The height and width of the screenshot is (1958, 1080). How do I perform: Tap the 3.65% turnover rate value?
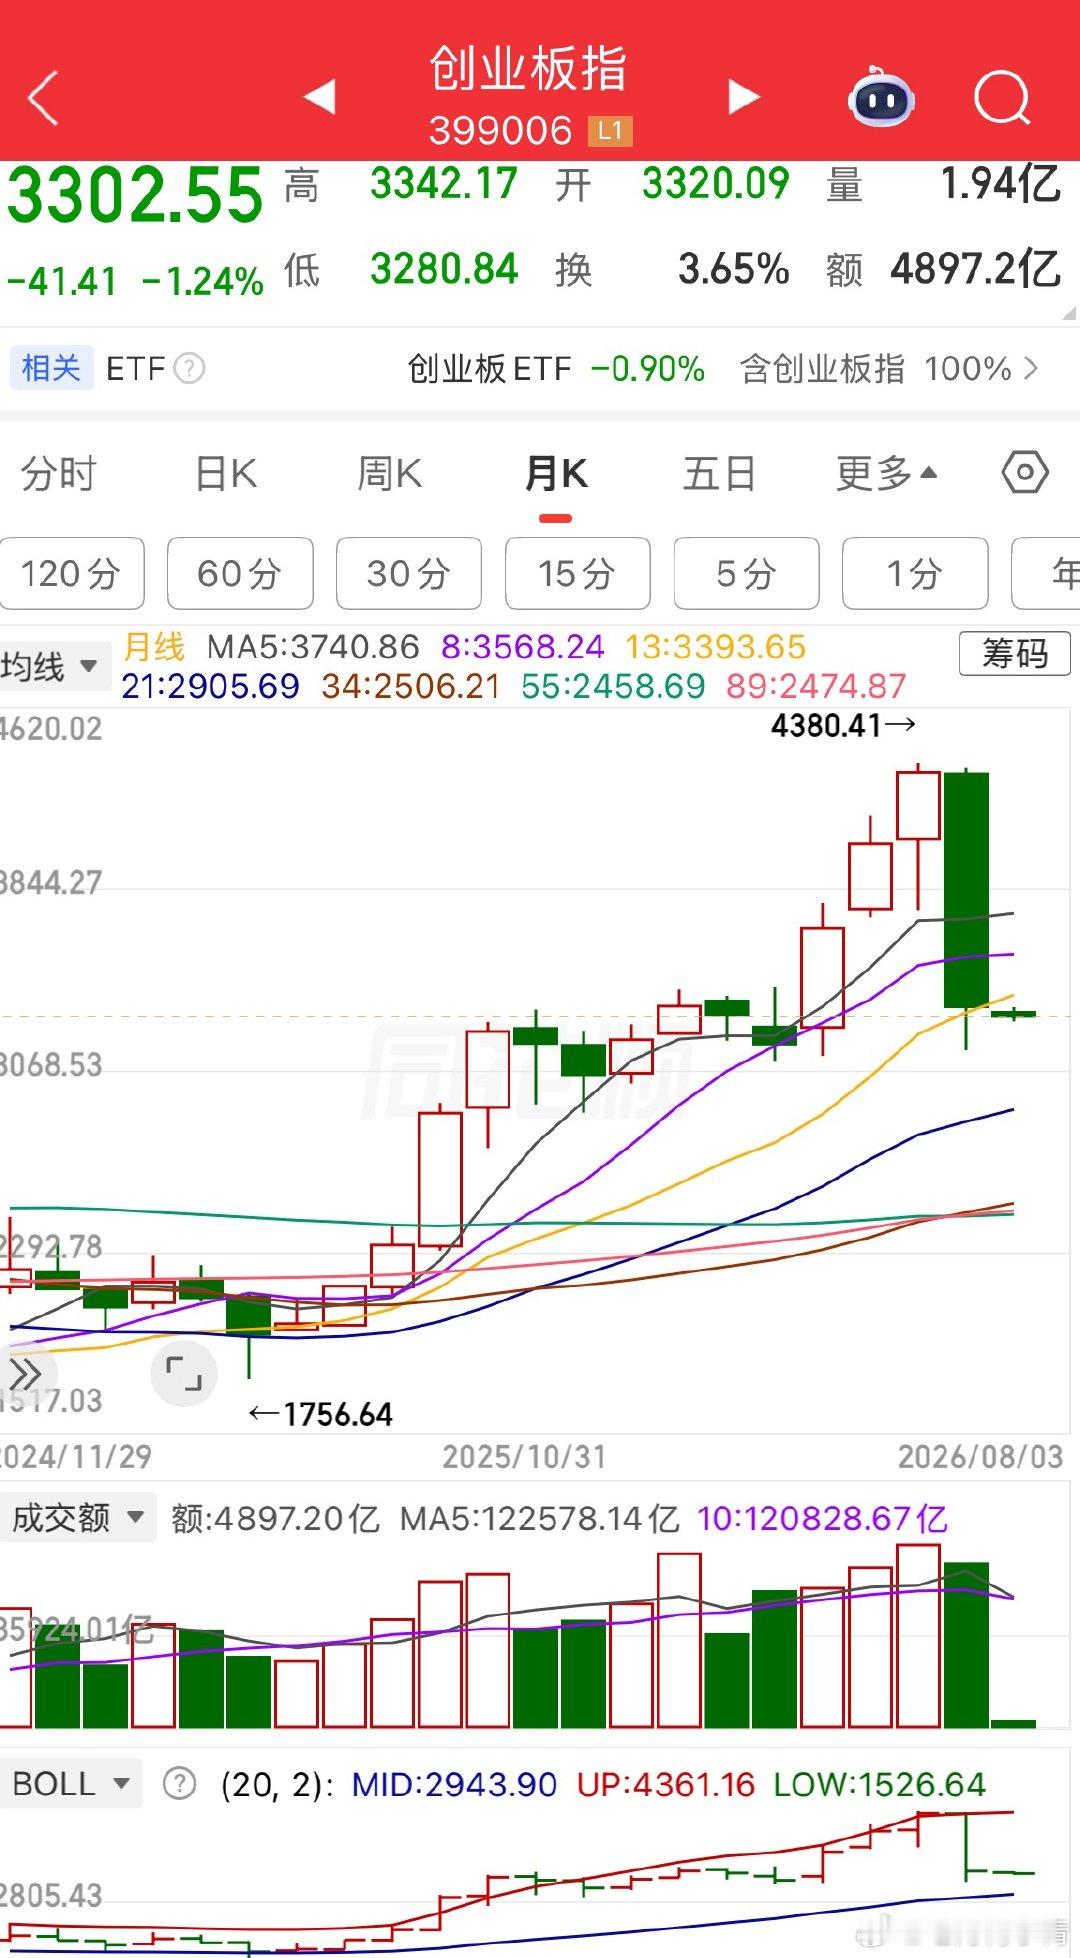click(x=734, y=269)
